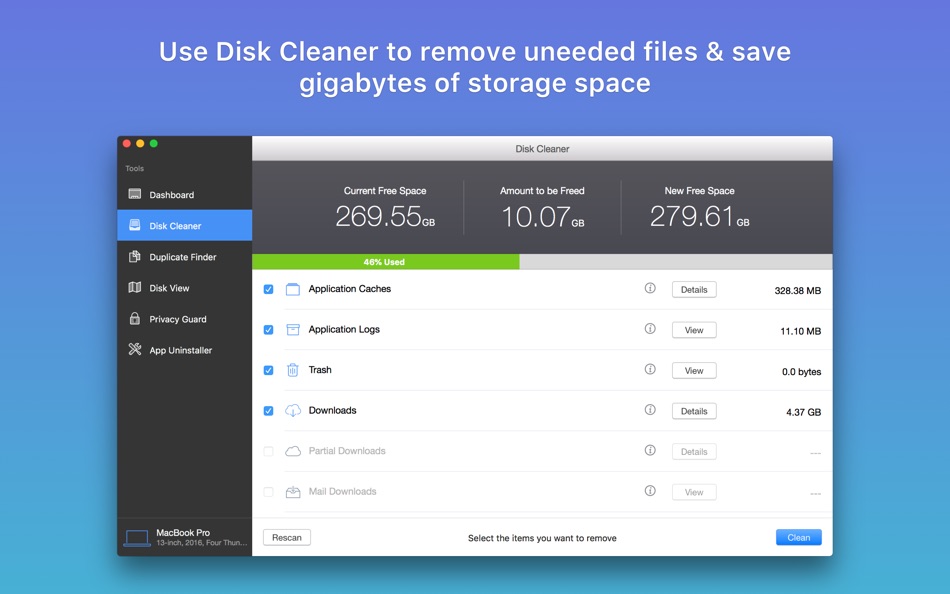Image resolution: width=950 pixels, height=594 pixels.
Task: Click View for Trash
Action: (694, 371)
